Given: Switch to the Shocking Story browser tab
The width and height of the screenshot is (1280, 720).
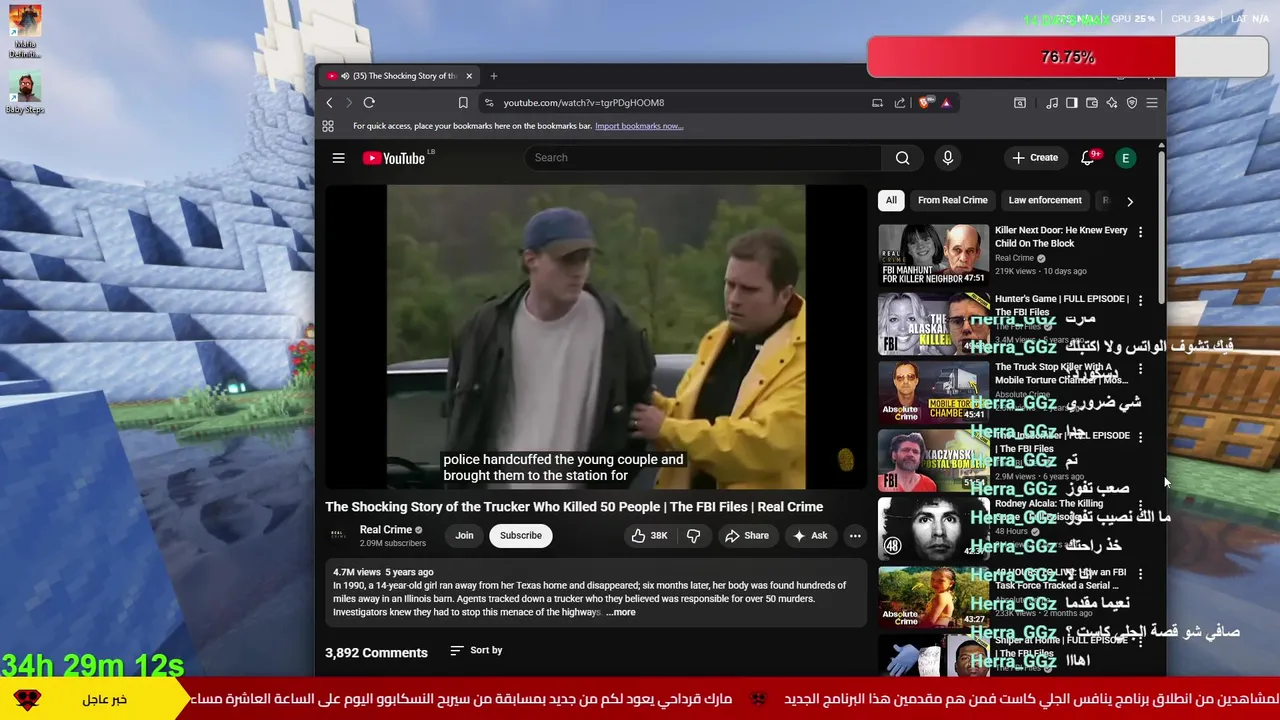Looking at the screenshot, I should pyautogui.click(x=400, y=76).
